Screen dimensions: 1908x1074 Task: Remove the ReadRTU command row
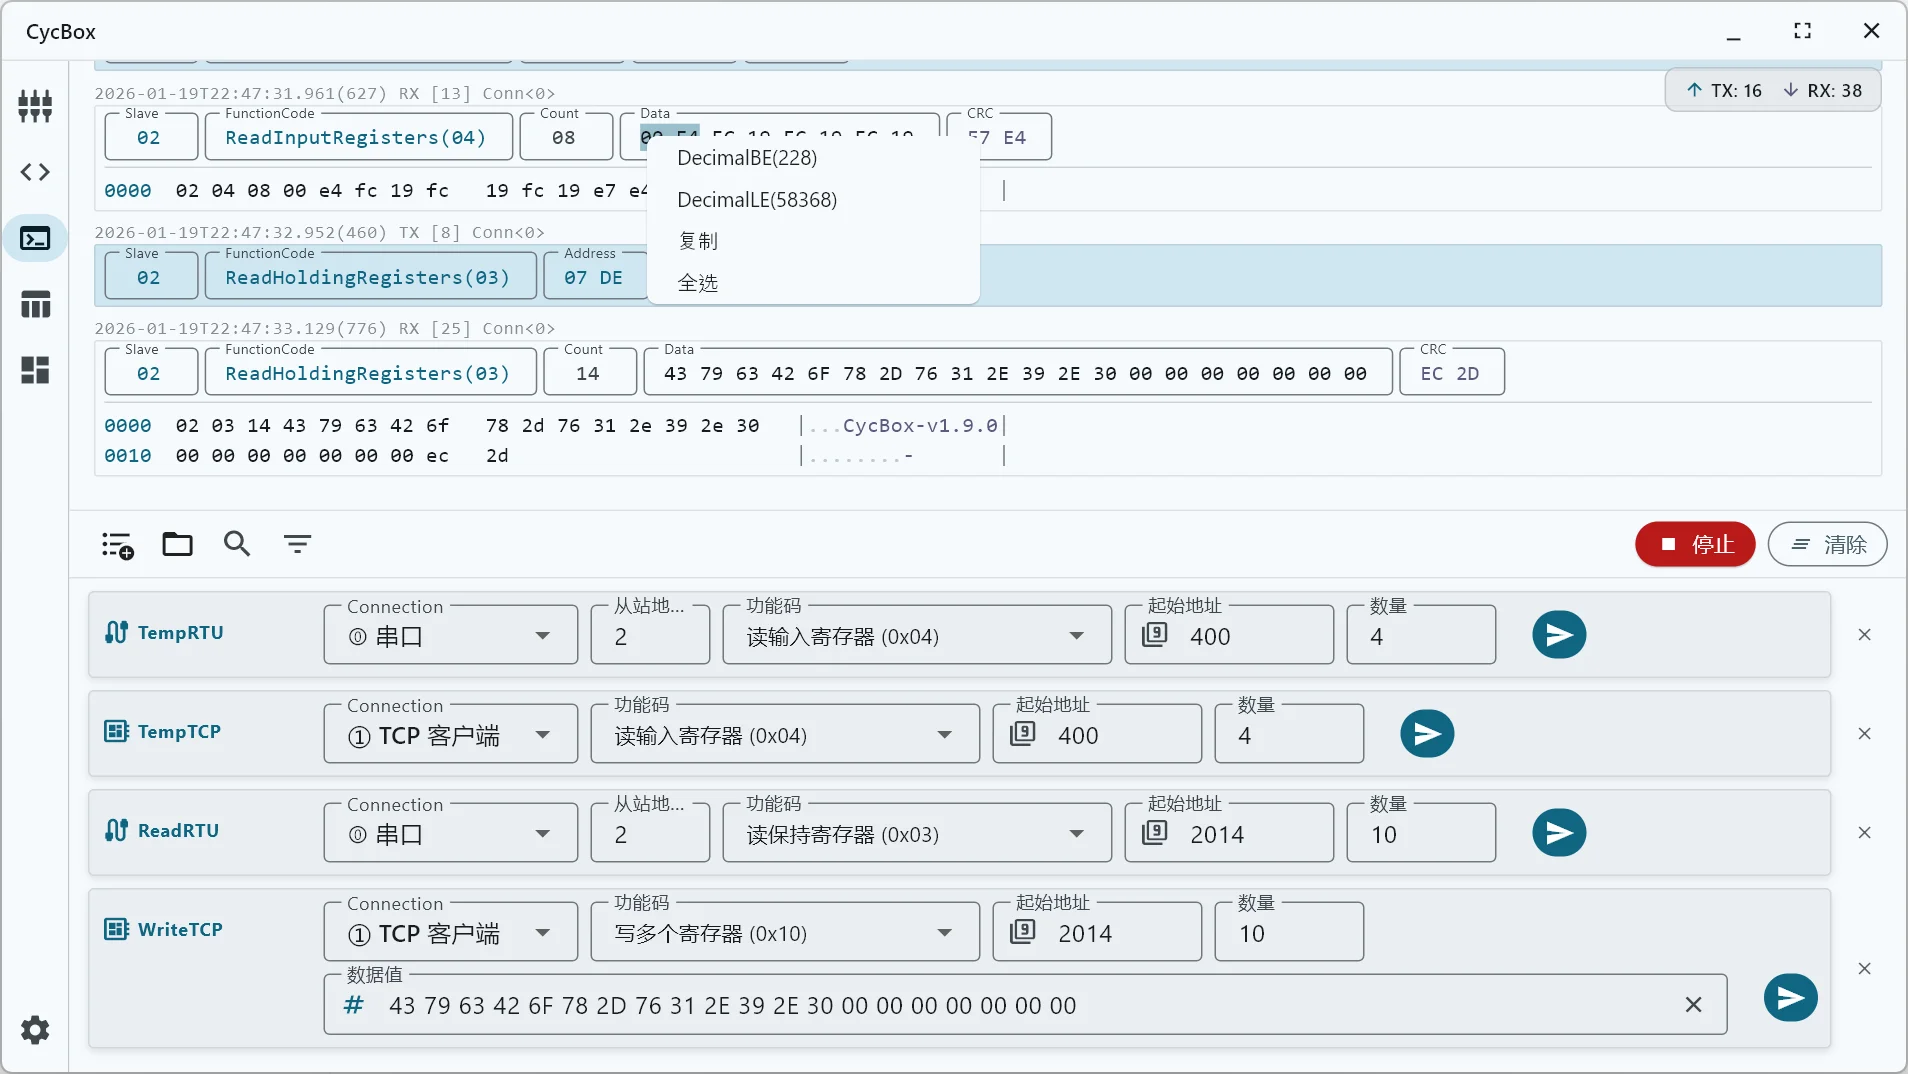1864,833
